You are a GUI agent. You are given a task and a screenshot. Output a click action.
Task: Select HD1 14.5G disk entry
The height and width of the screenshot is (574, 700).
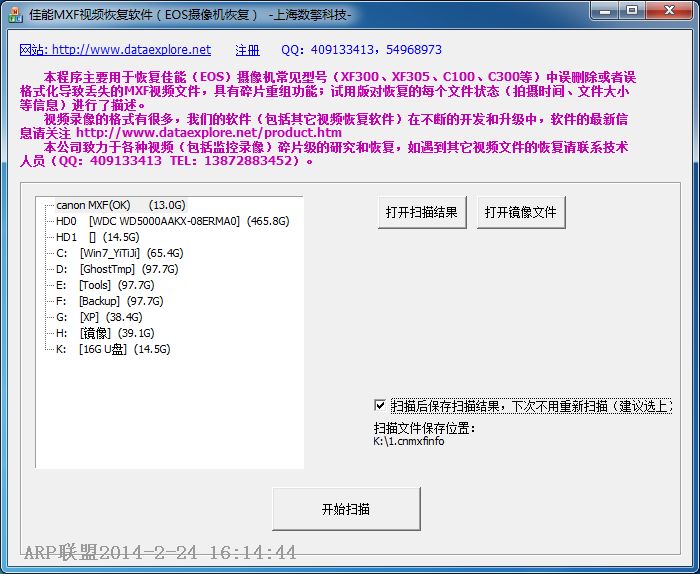click(x=97, y=237)
